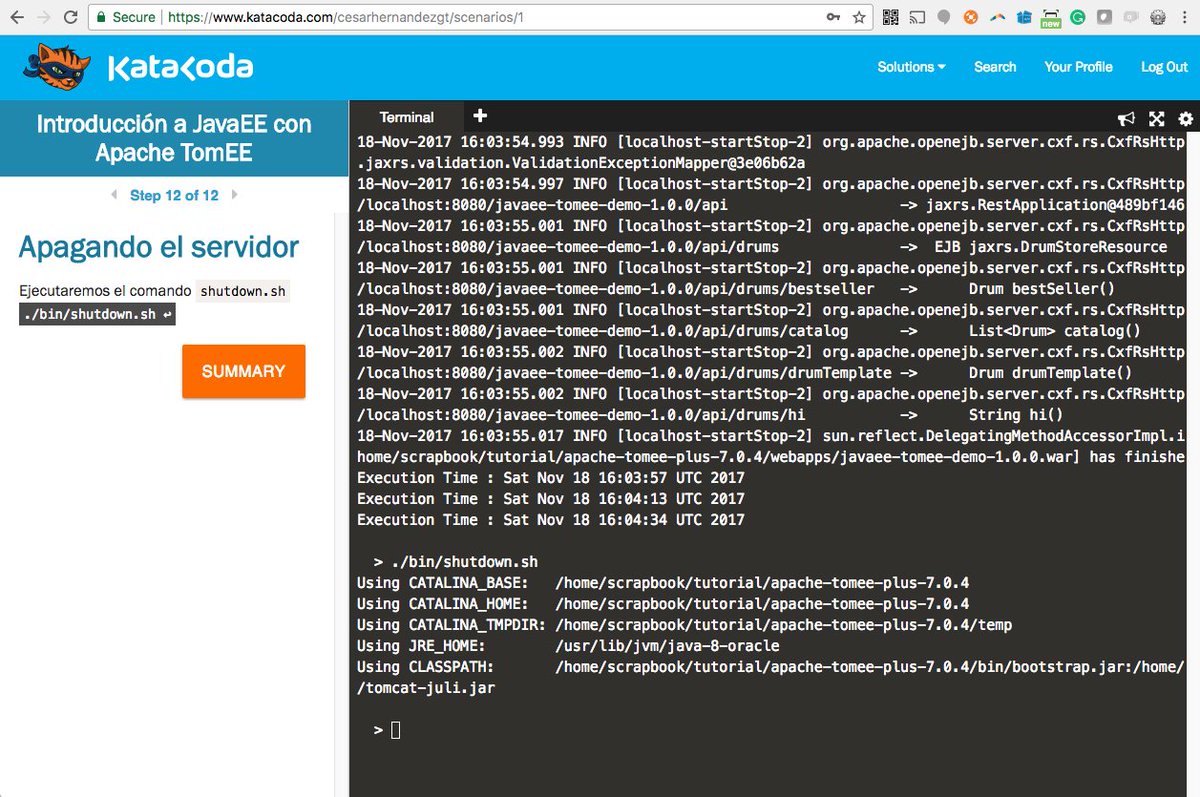
Task: Click the '/api/drums/drumTemplate' mapping line
Action: 745,373
